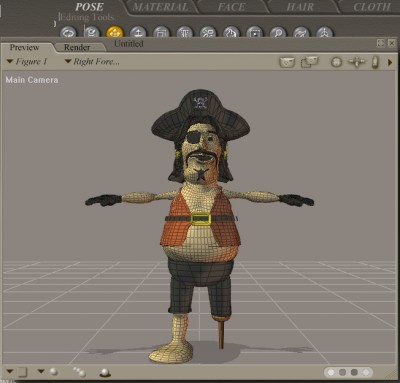400x383 pixels.
Task: Select the Taper editing tool
Action: [185, 33]
